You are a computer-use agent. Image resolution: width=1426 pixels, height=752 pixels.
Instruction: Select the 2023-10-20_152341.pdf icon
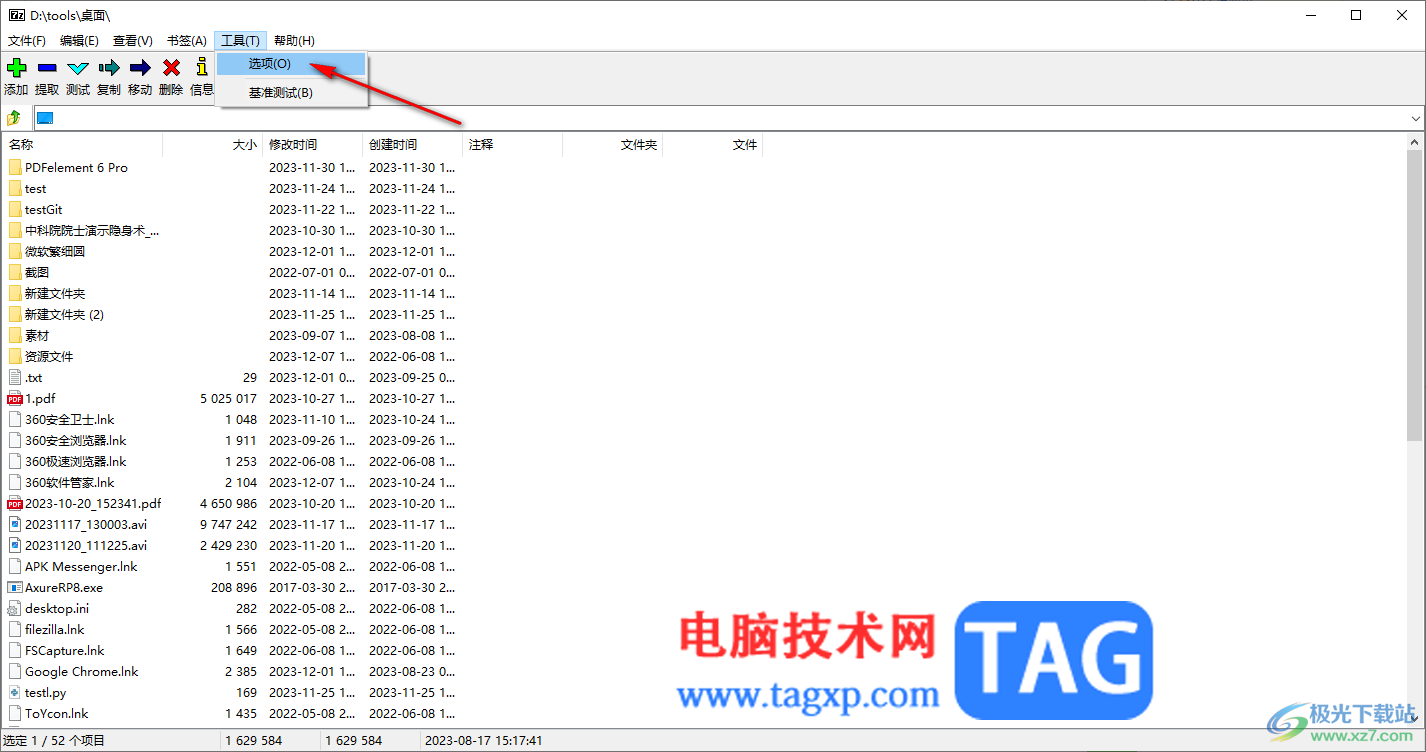click(14, 503)
